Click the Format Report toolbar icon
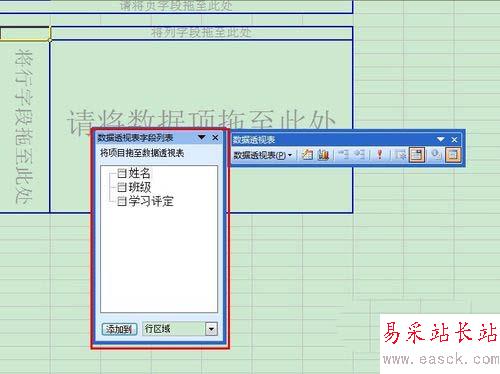500x374 pixels. (x=307, y=155)
